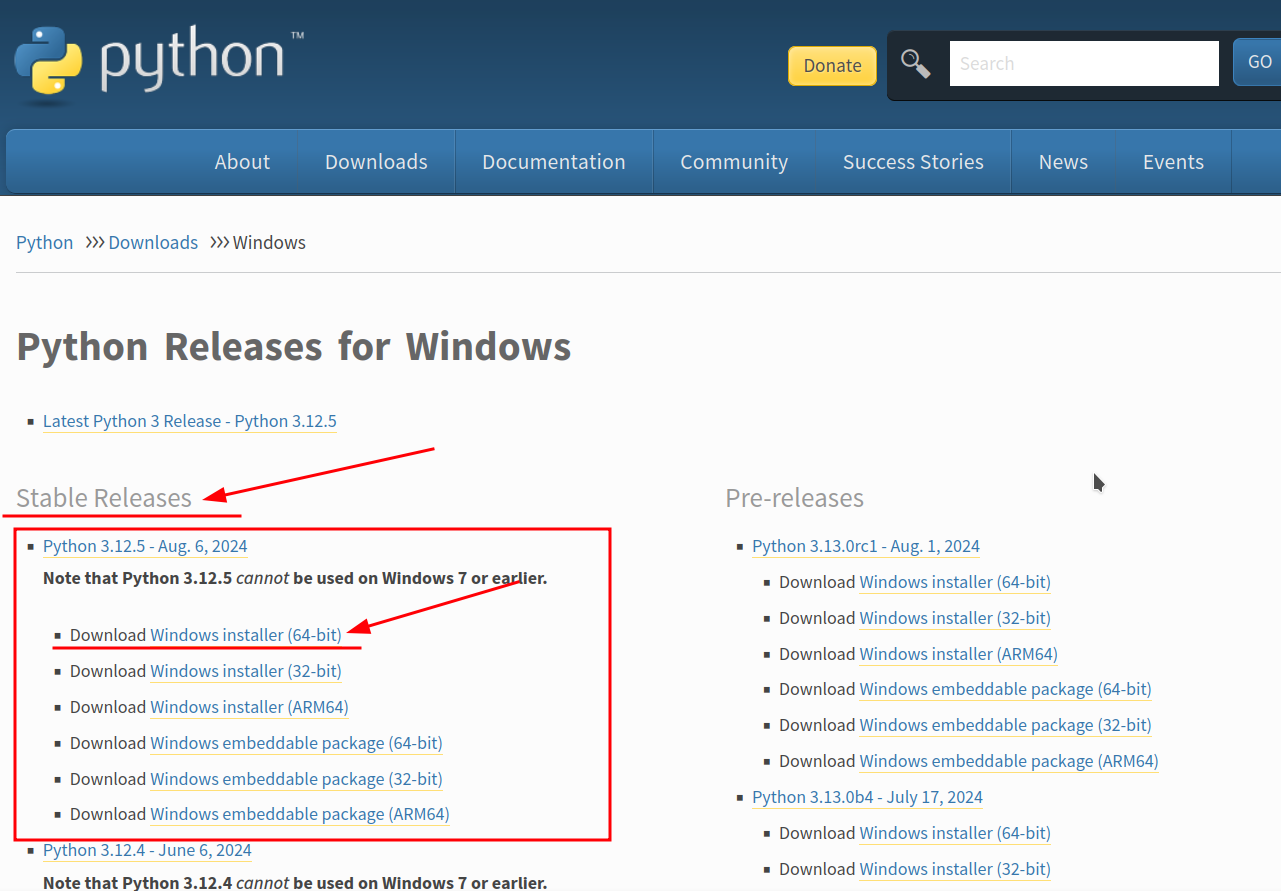The image size is (1281, 891).
Task: Open Python 3.13.0rc1 - Aug. 1, 2024 release
Action: pyautogui.click(x=866, y=546)
